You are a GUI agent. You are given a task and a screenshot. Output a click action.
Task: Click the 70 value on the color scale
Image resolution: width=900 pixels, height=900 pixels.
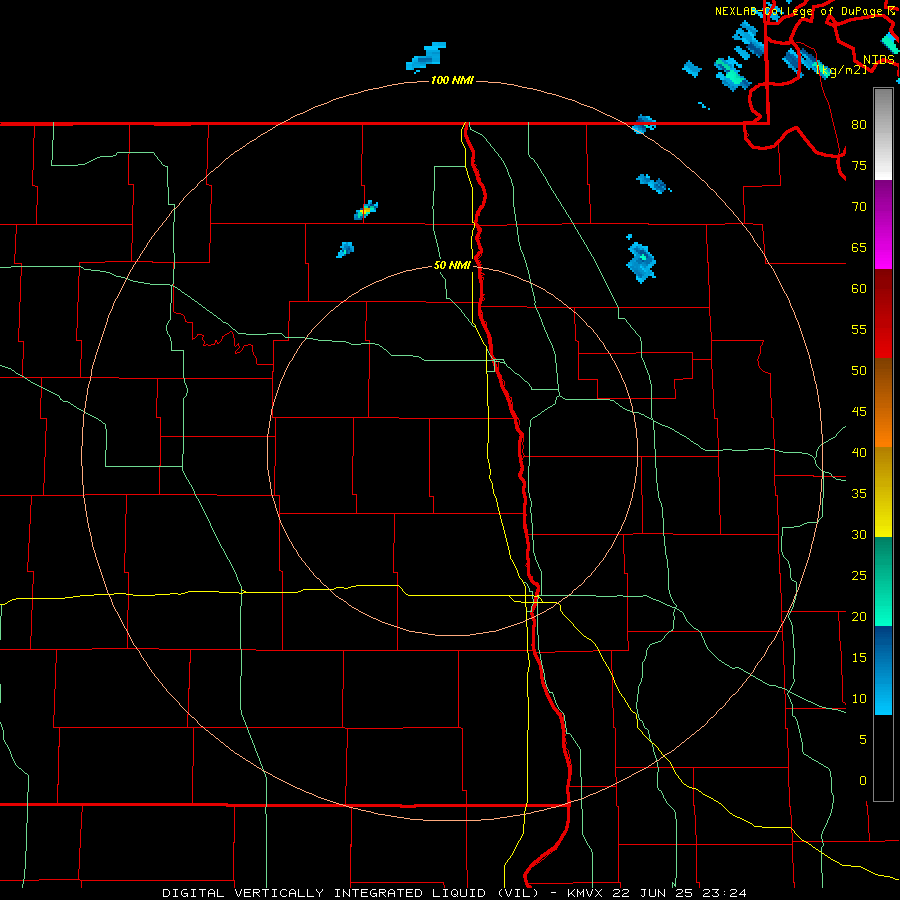point(859,207)
